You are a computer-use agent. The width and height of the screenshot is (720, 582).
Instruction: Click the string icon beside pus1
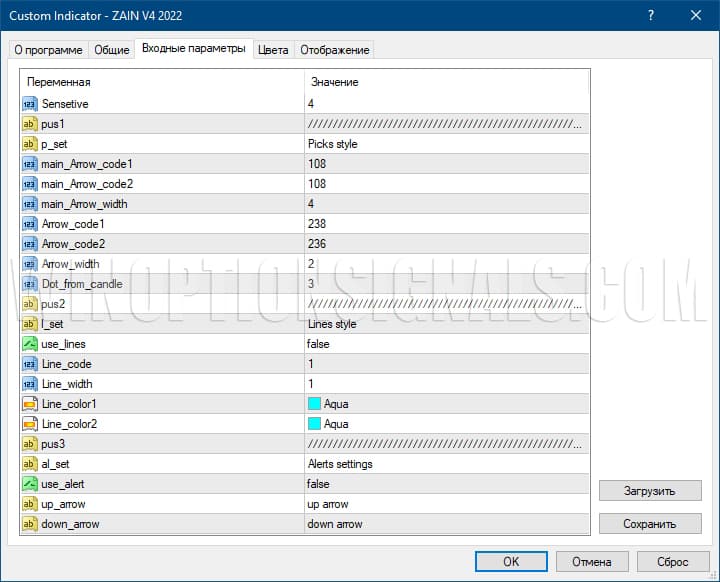(29, 124)
